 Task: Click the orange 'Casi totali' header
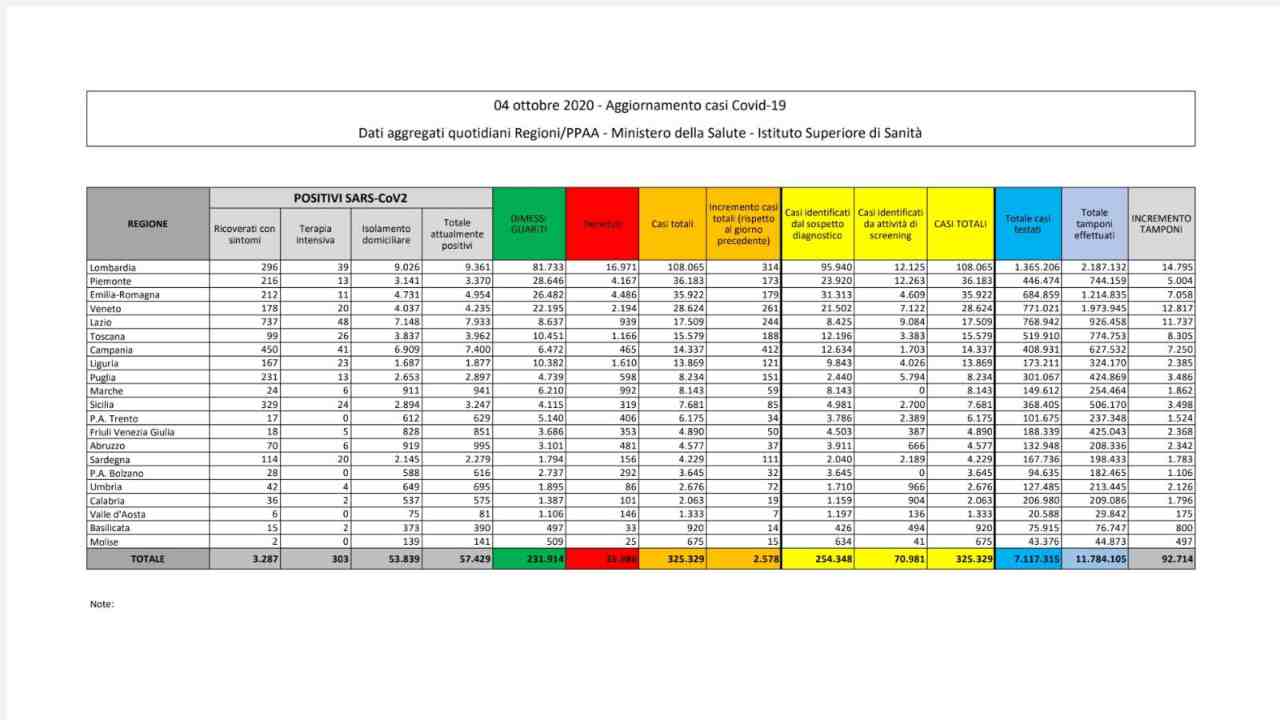672,224
